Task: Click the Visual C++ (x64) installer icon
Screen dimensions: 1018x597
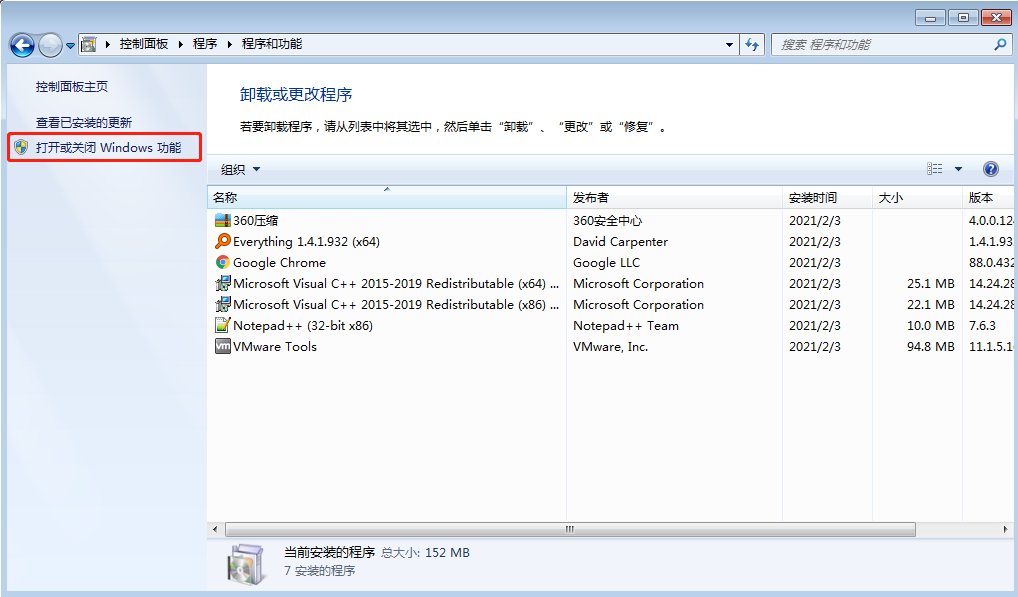Action: 223,284
